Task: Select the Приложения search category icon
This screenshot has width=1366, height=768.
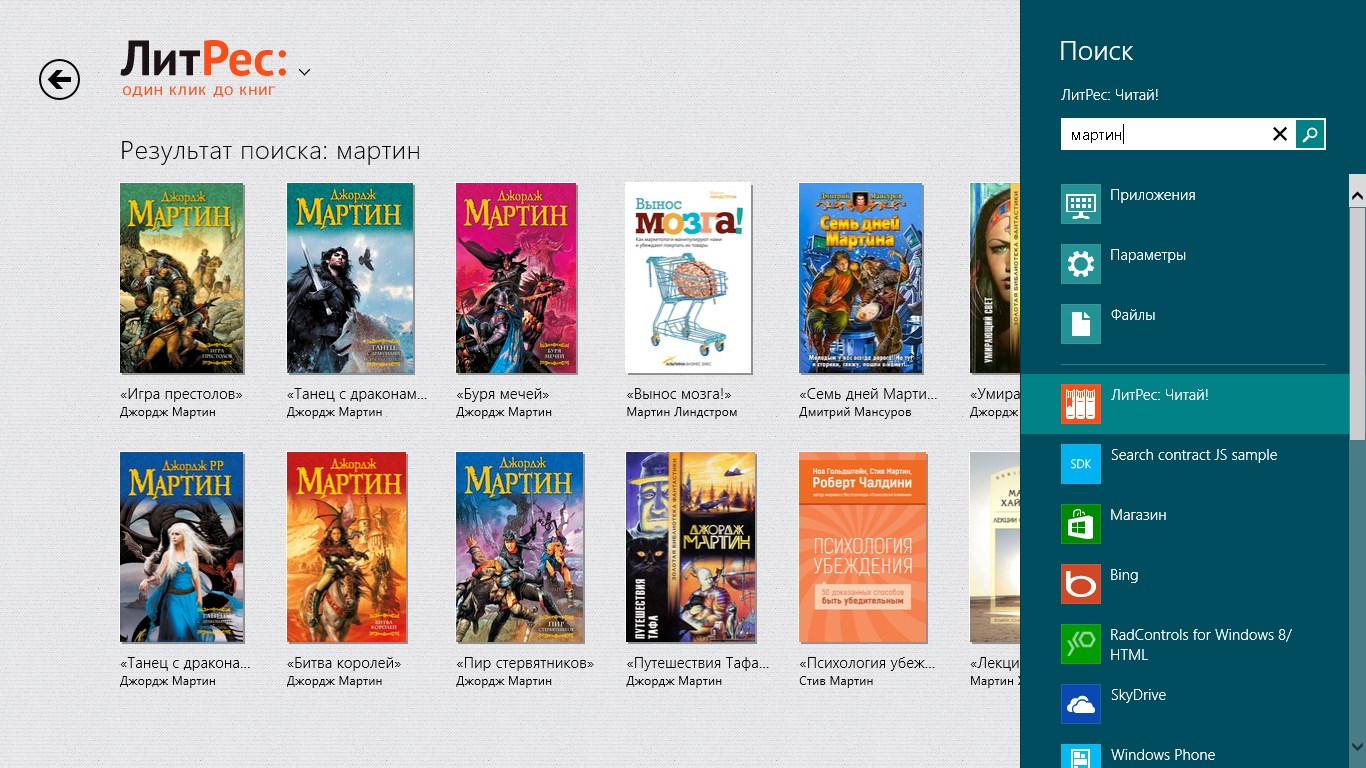Action: (1080, 204)
